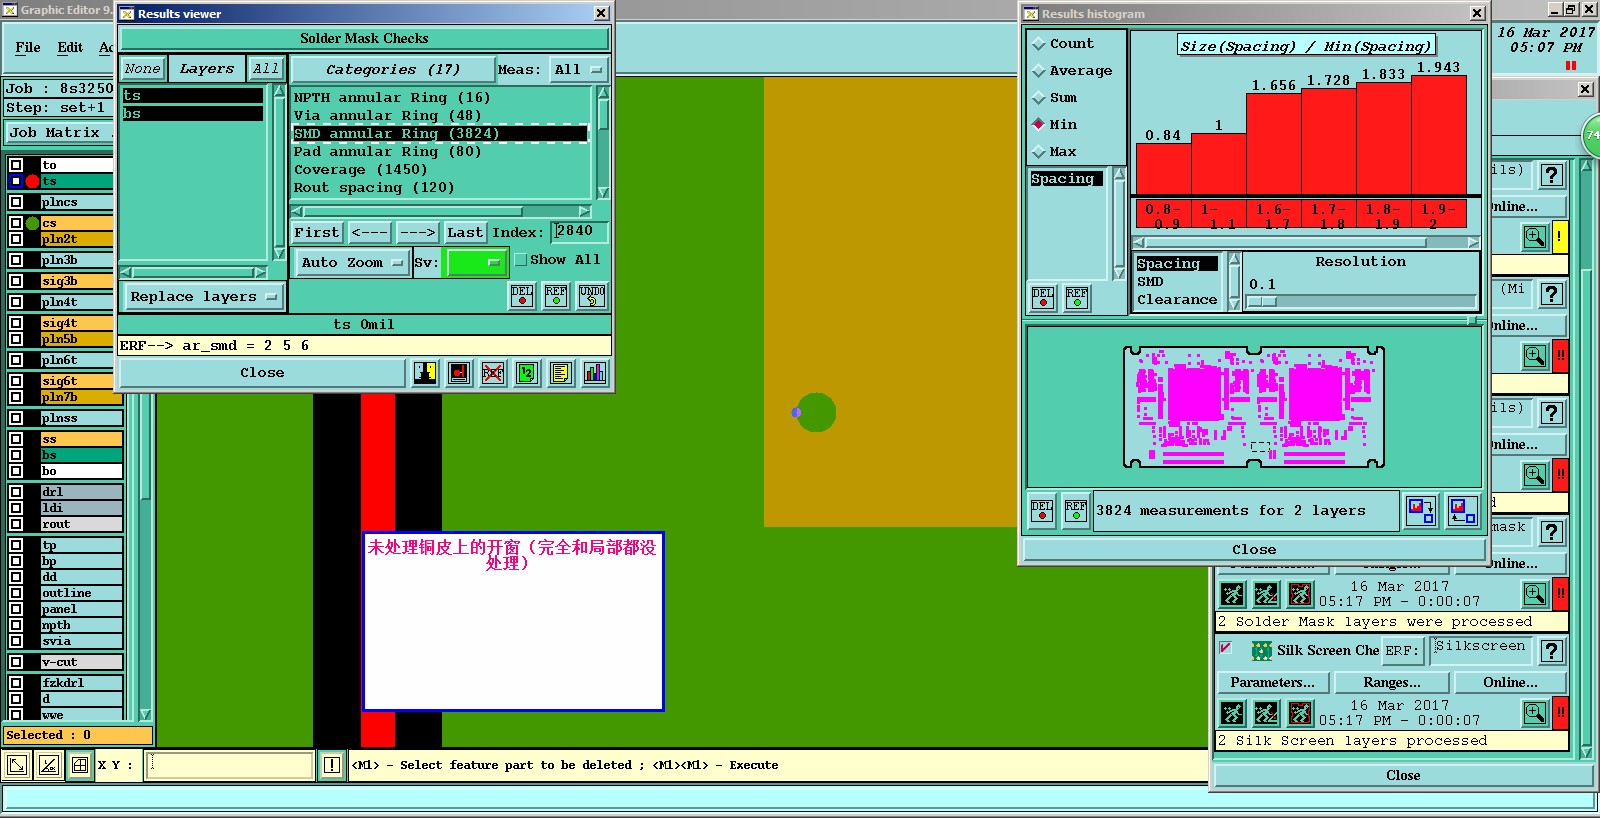
Task: Click the 1.943 histogram bar
Action: click(x=1438, y=135)
